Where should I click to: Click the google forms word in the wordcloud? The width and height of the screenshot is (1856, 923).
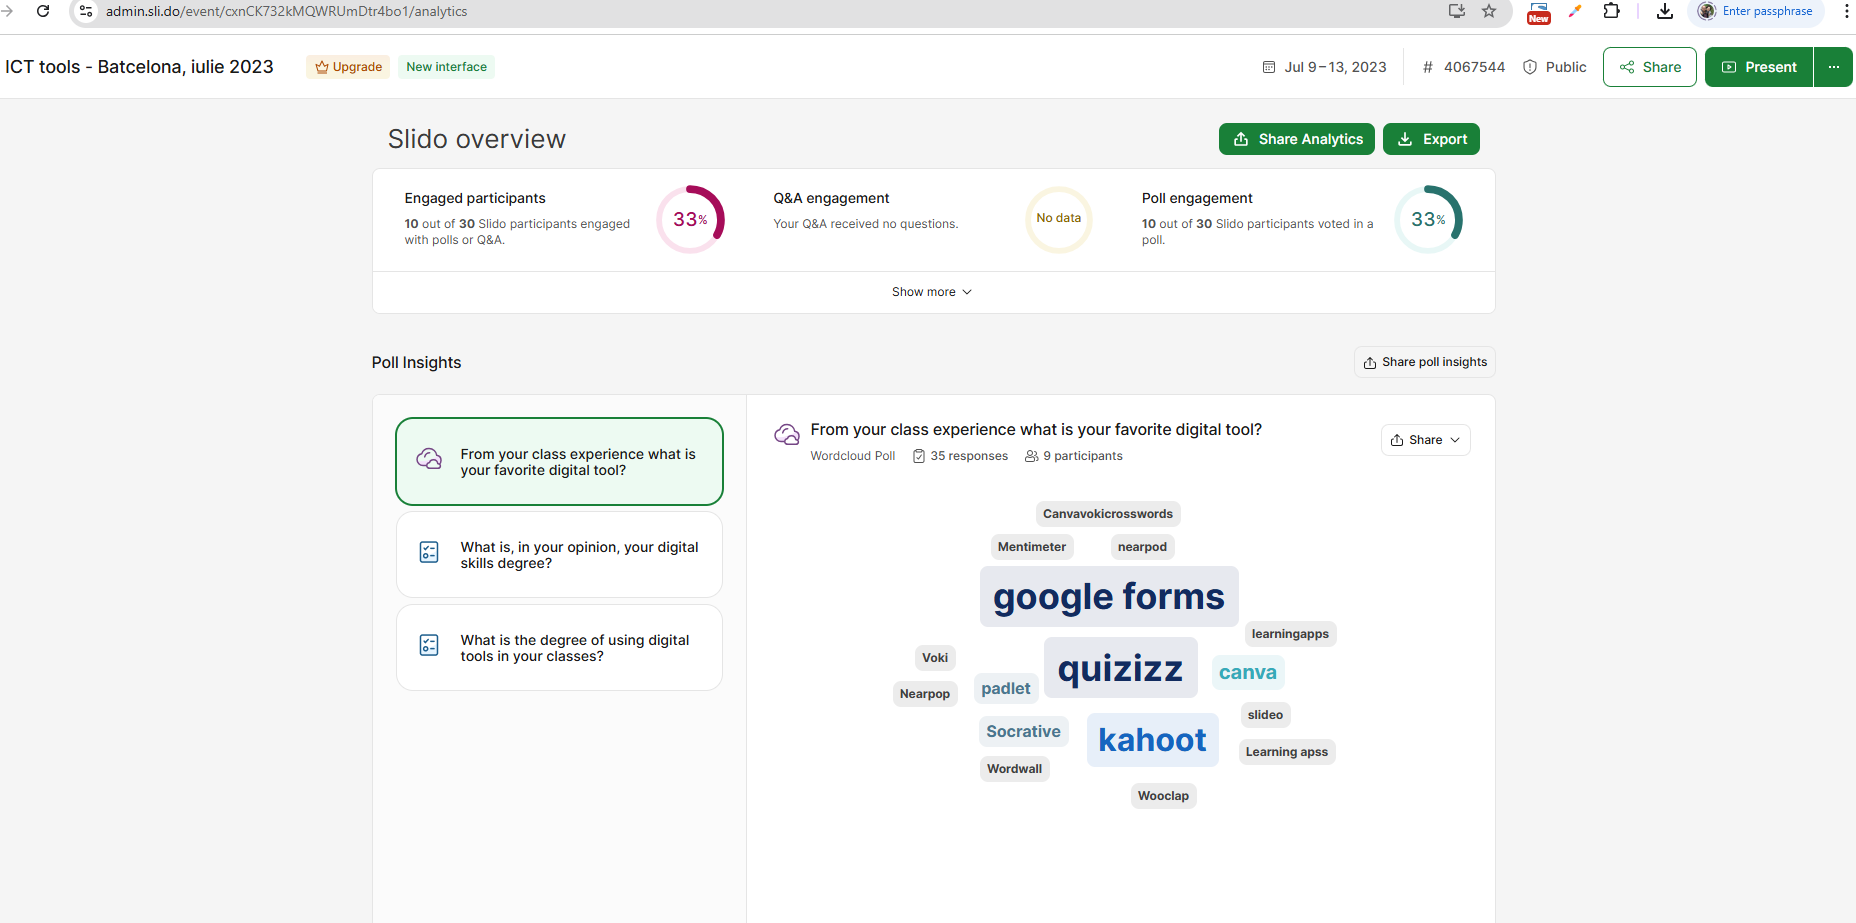click(1108, 597)
